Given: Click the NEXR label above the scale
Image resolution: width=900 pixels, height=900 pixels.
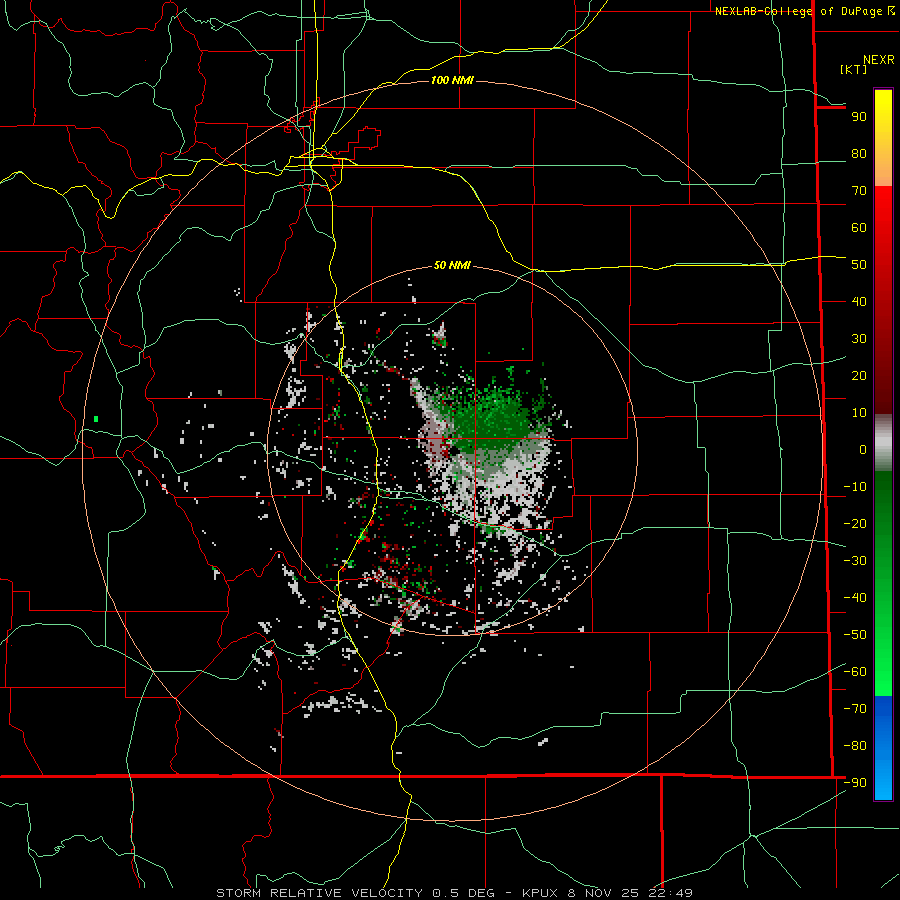Looking at the screenshot, I should [x=879, y=60].
